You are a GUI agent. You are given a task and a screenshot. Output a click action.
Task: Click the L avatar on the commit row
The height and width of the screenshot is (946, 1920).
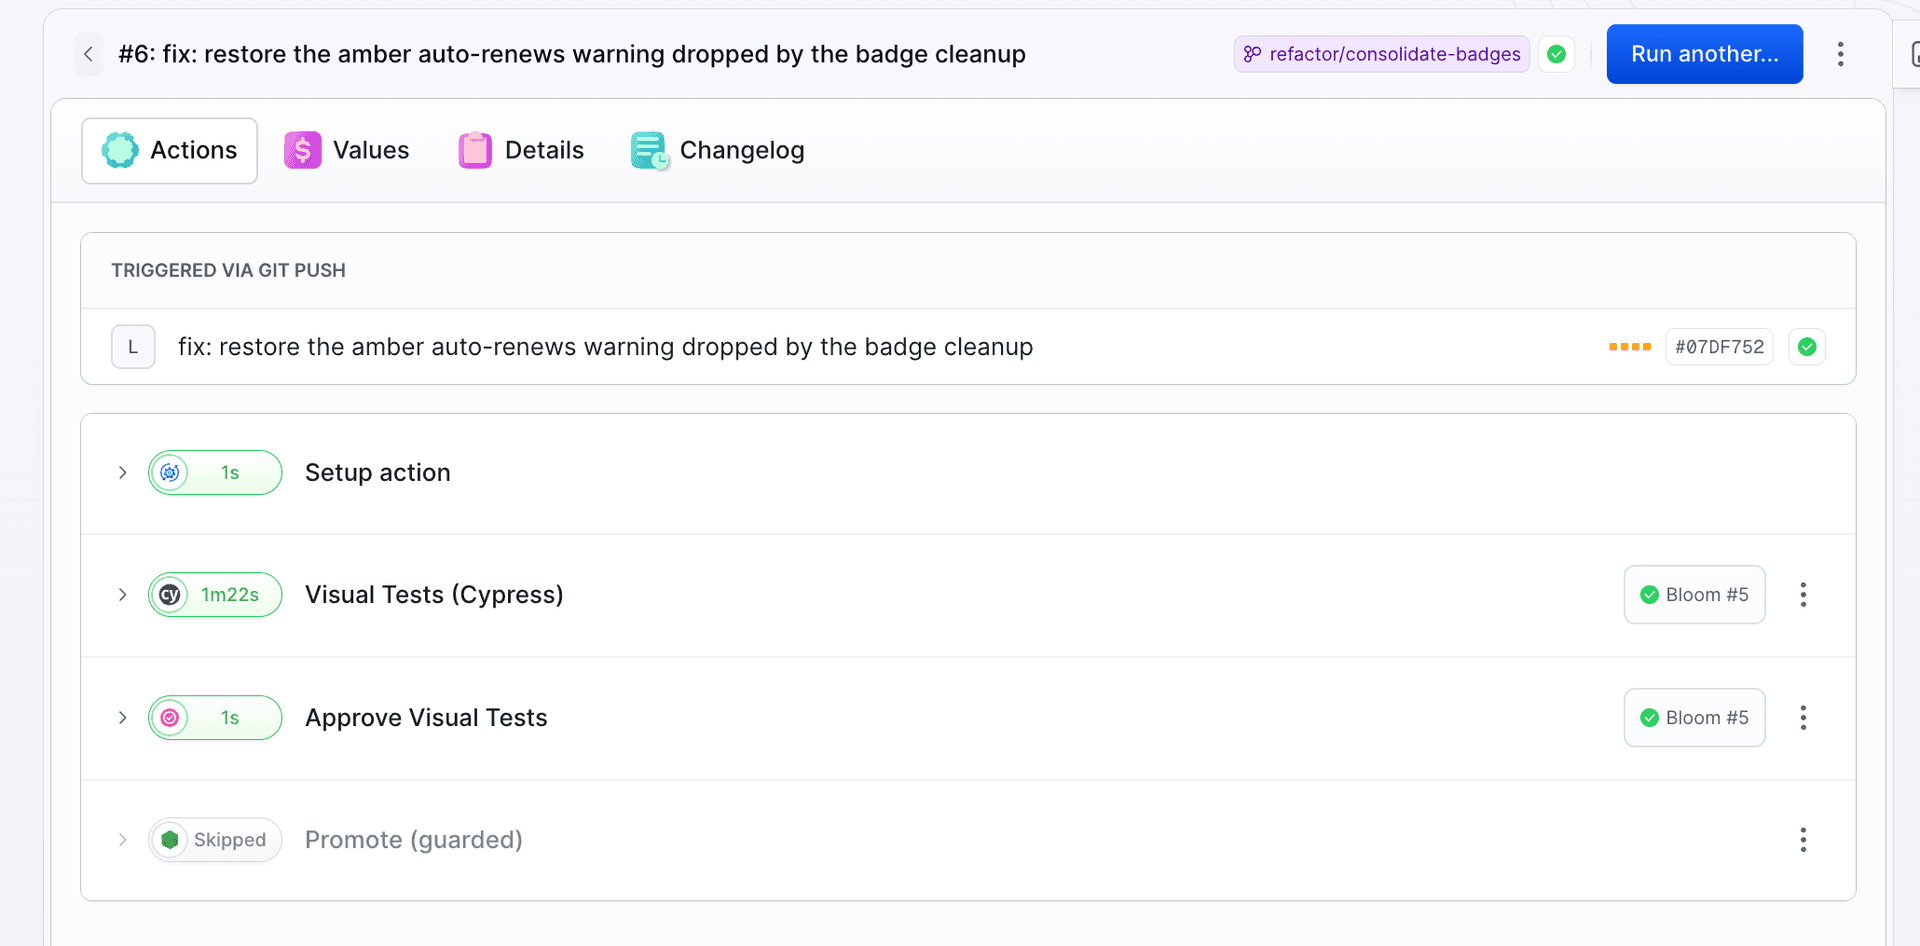pos(133,347)
